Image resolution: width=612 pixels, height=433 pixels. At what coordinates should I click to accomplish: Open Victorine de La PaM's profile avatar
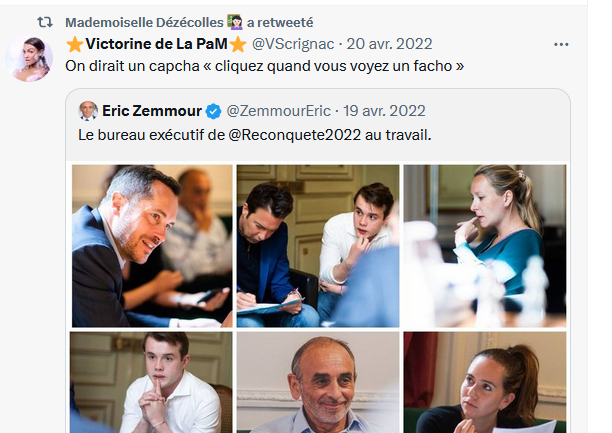[29, 58]
